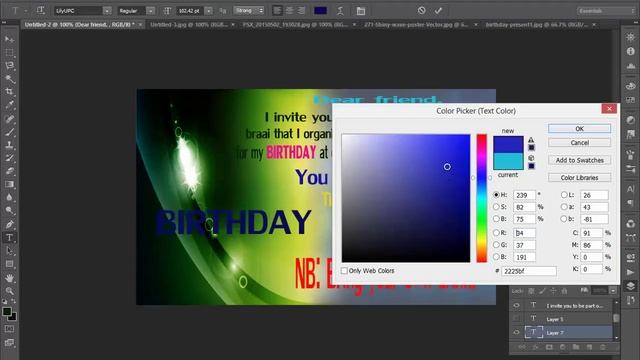Viewport: 640px width, 360px height.
Task: Select the Hand tool
Action: tap(9, 278)
